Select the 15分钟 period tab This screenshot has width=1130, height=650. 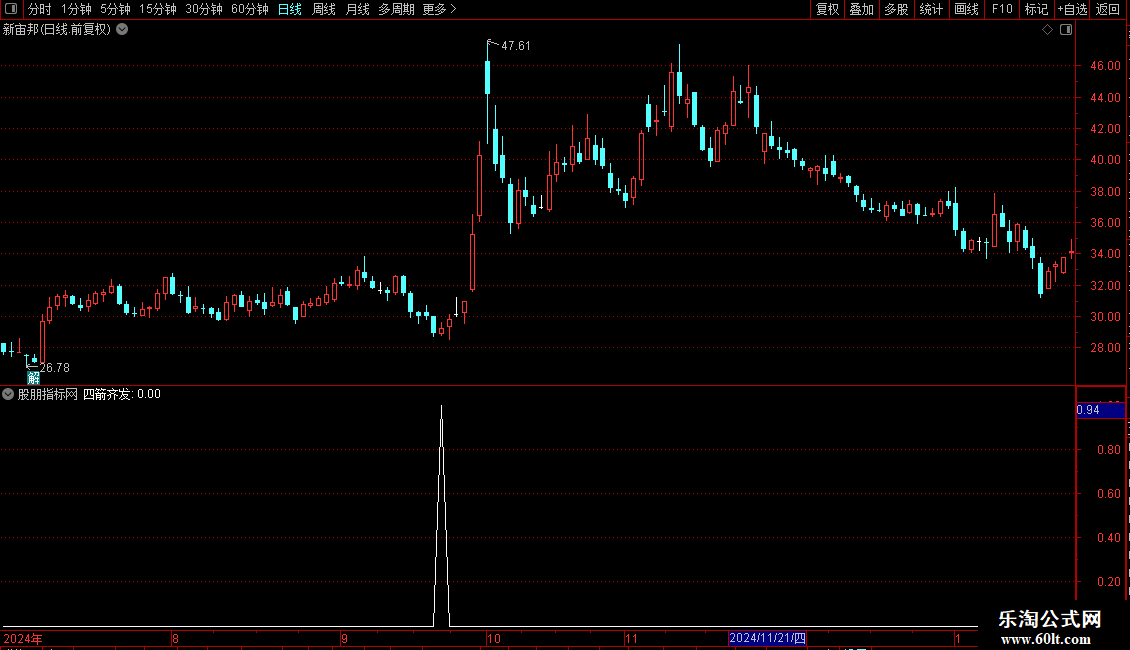[158, 9]
